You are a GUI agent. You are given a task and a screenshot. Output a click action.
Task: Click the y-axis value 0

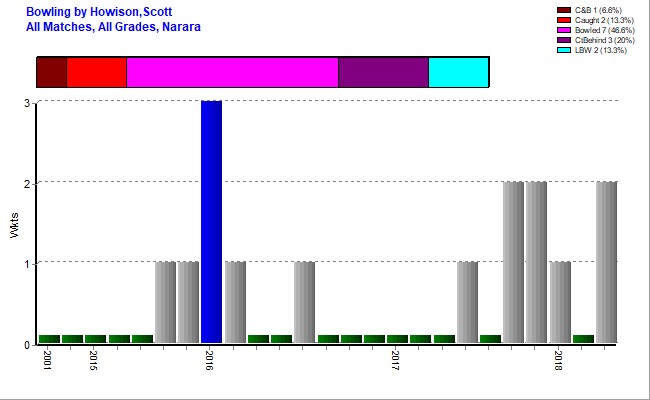[27, 345]
